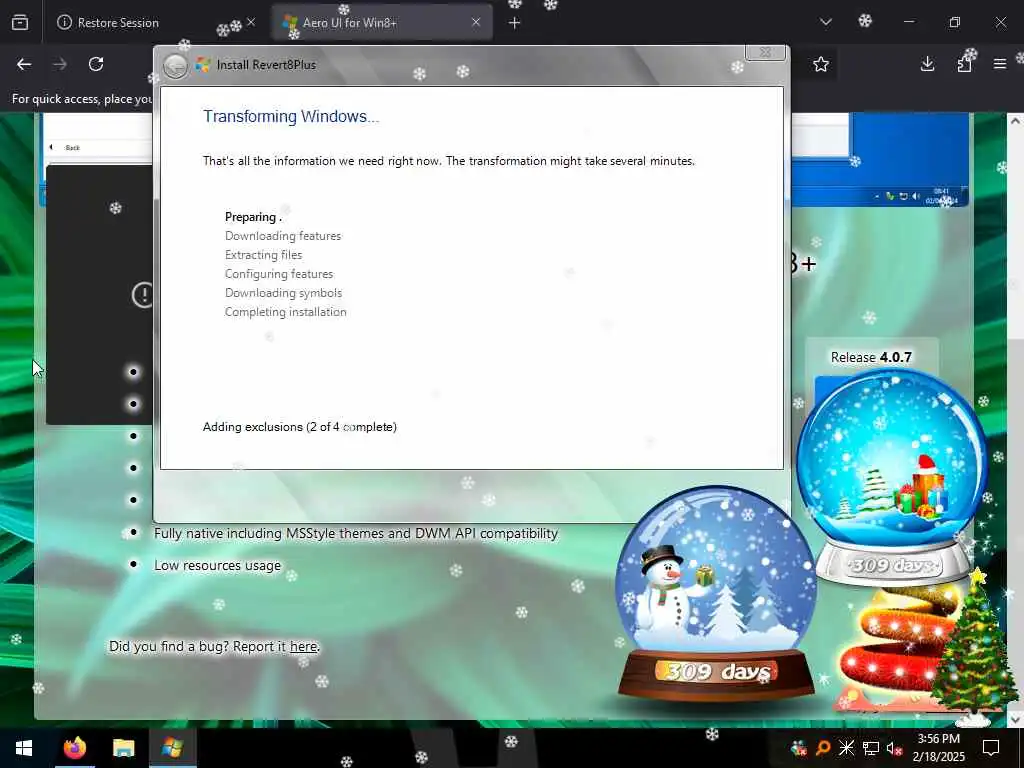
Task: Click the 'Low resources usage' bullet text
Action: point(217,566)
